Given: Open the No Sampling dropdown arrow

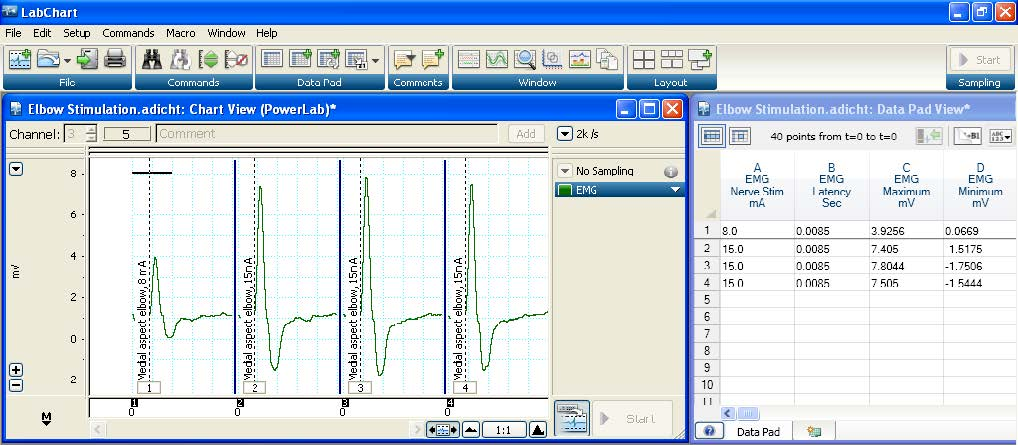Looking at the screenshot, I should tap(564, 171).
